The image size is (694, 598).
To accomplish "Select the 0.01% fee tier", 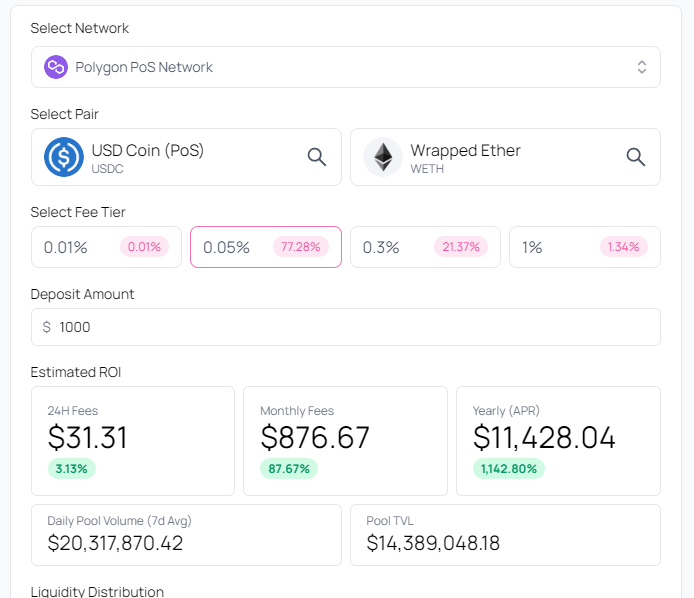I will pyautogui.click(x=106, y=247).
